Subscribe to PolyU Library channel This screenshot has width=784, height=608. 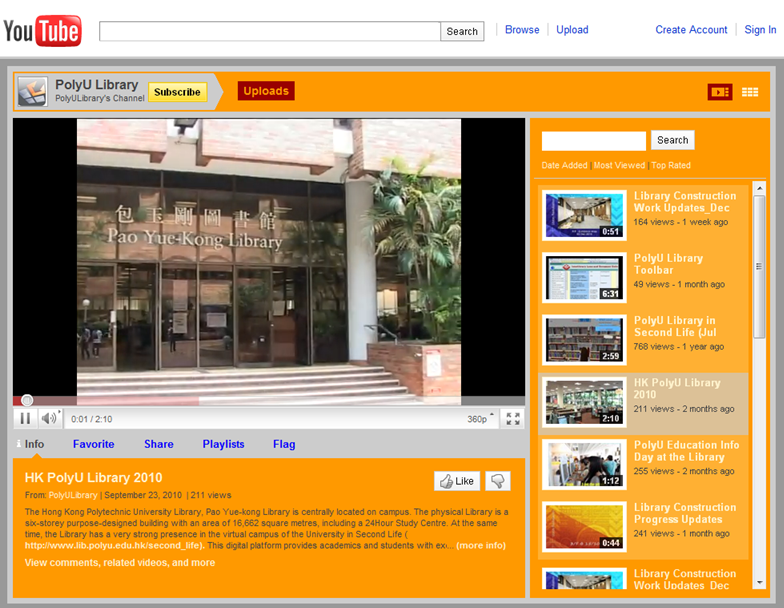point(178,92)
